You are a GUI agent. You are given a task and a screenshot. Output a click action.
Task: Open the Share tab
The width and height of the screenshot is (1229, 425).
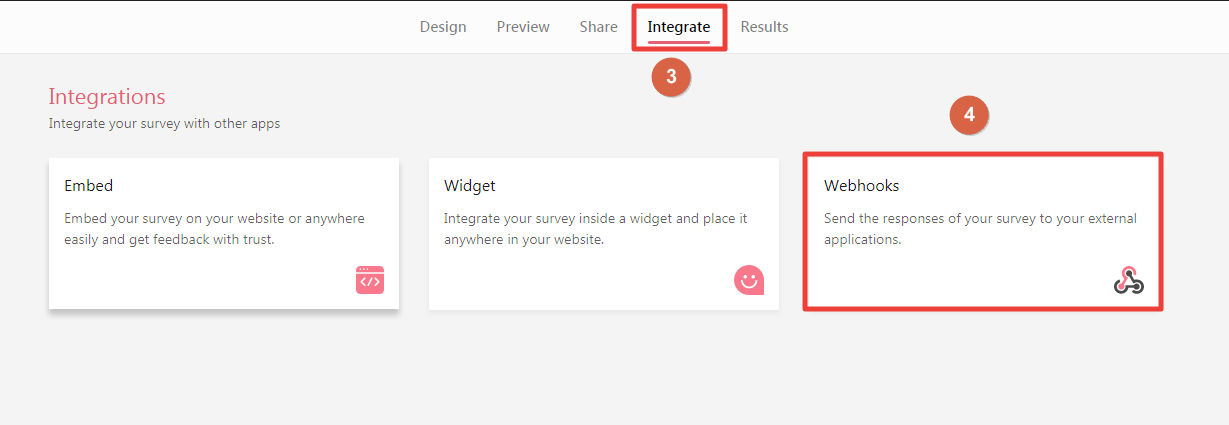click(x=598, y=27)
